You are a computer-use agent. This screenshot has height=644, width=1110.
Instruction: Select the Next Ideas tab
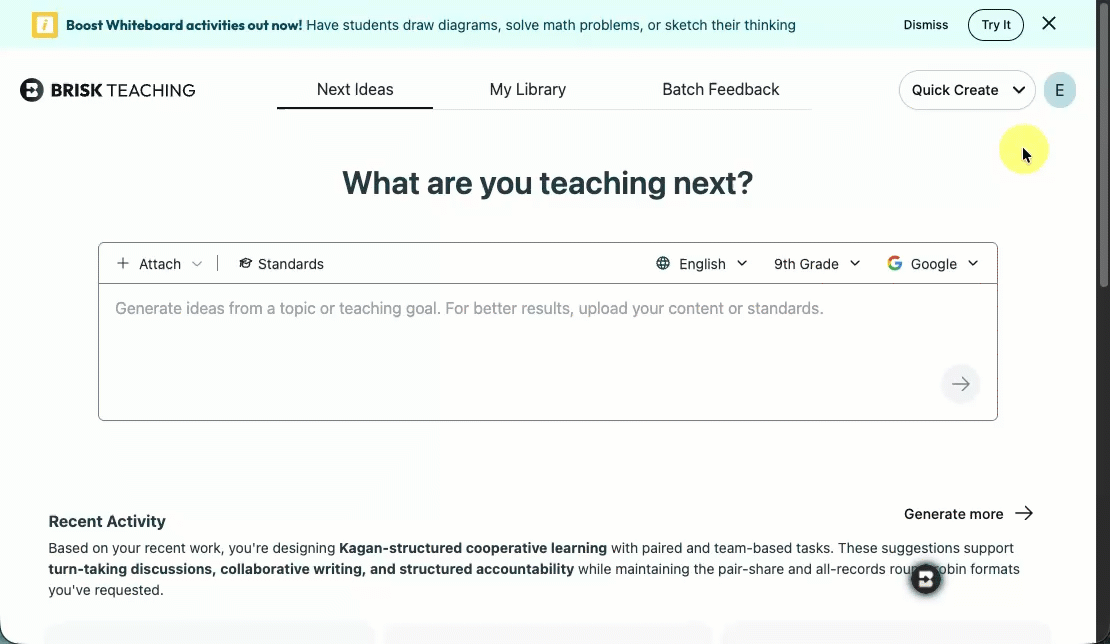(354, 89)
